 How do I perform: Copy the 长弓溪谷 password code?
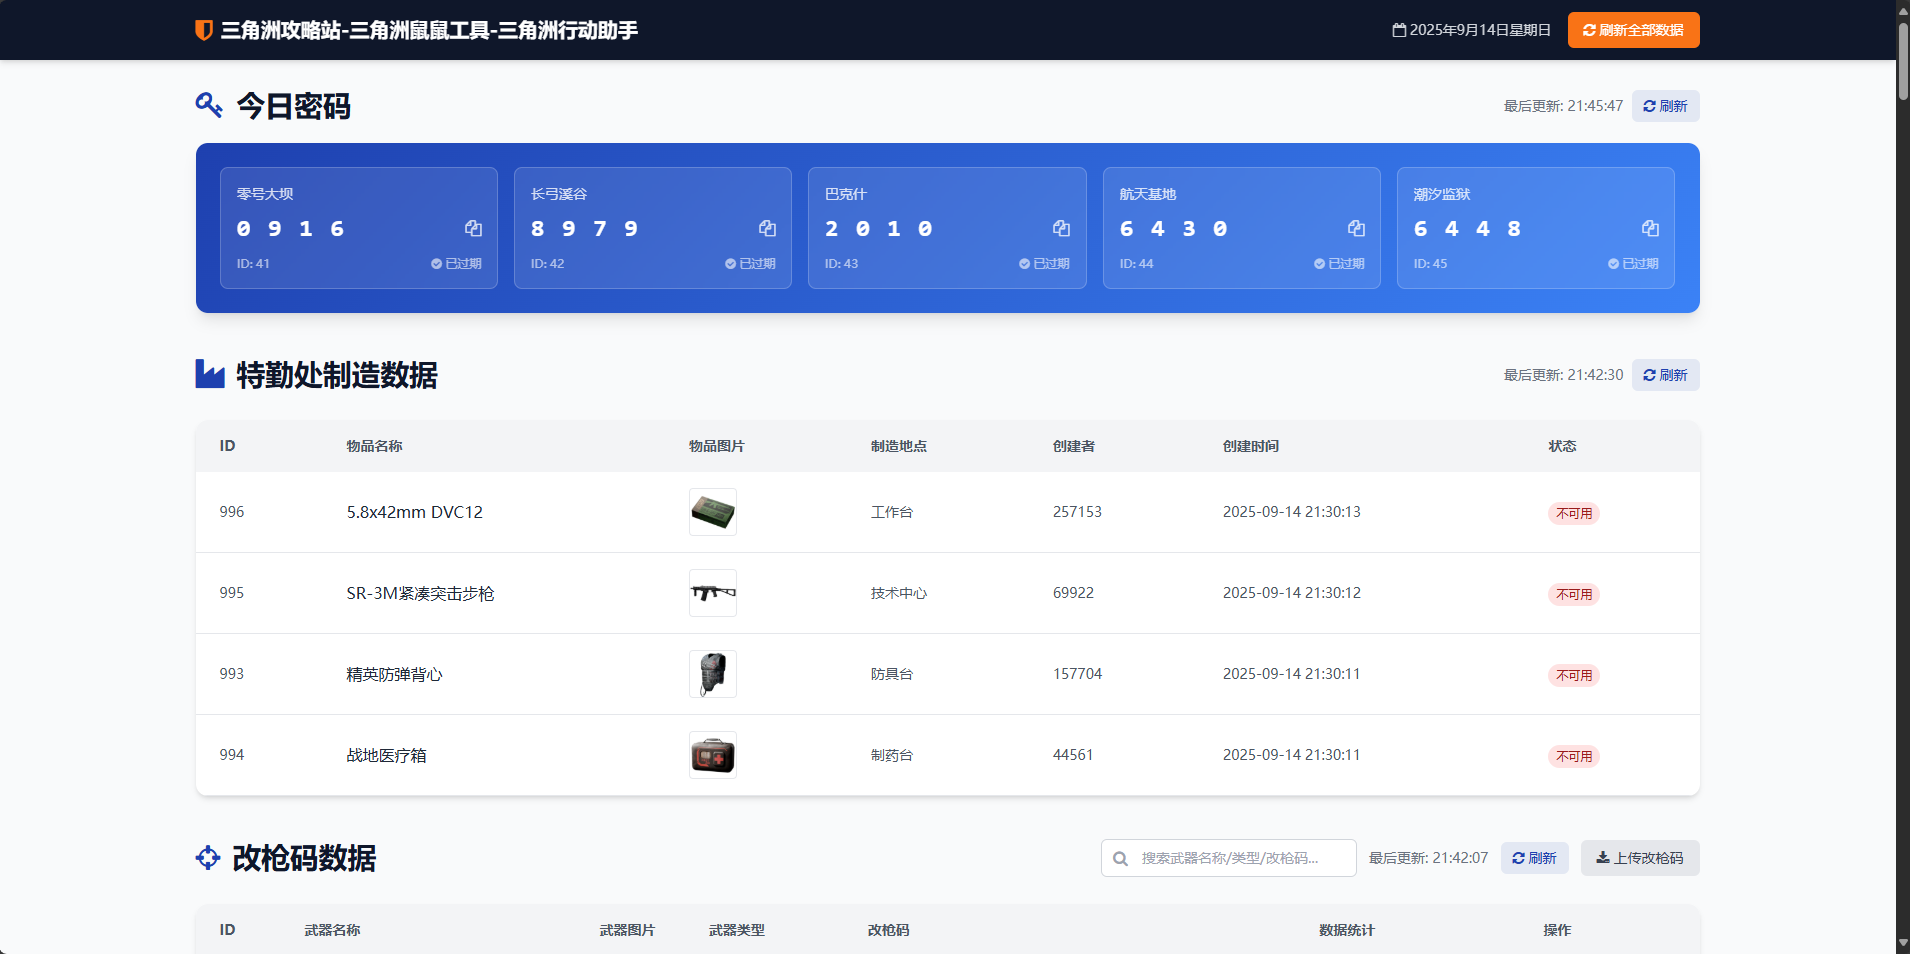tap(767, 229)
